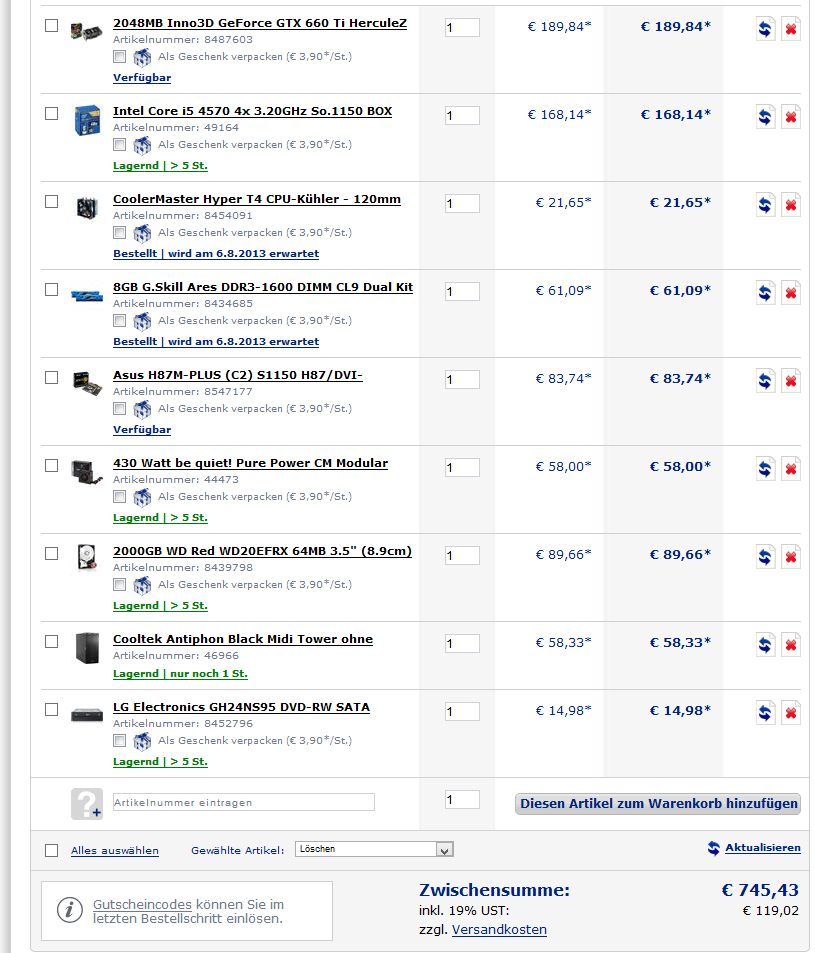Click the Aktualisieren link
Screen dimensions: 815x953
coord(763,848)
